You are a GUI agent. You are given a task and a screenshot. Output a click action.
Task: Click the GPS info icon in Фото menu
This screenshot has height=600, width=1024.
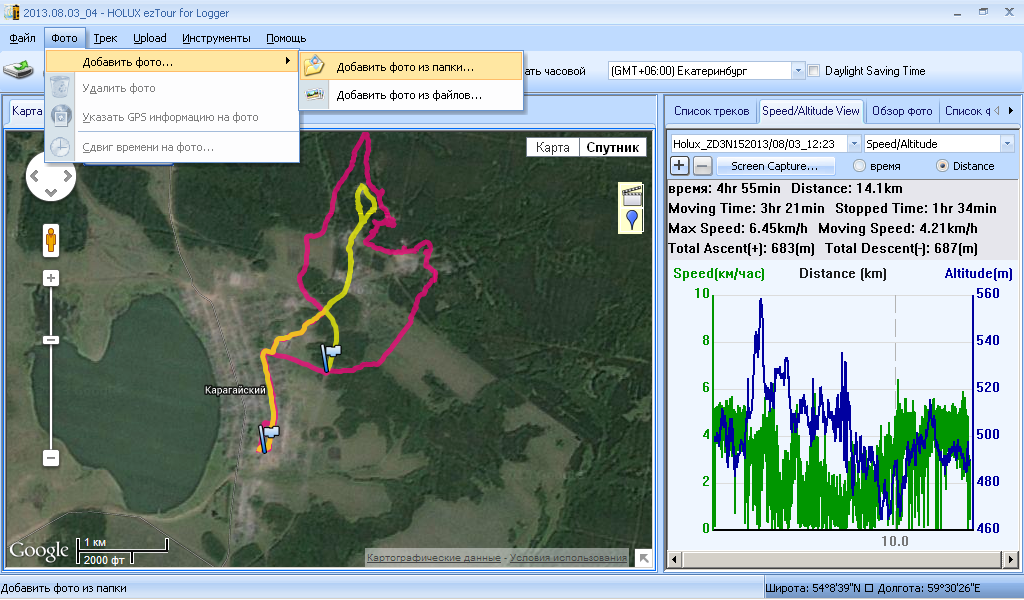(60, 117)
